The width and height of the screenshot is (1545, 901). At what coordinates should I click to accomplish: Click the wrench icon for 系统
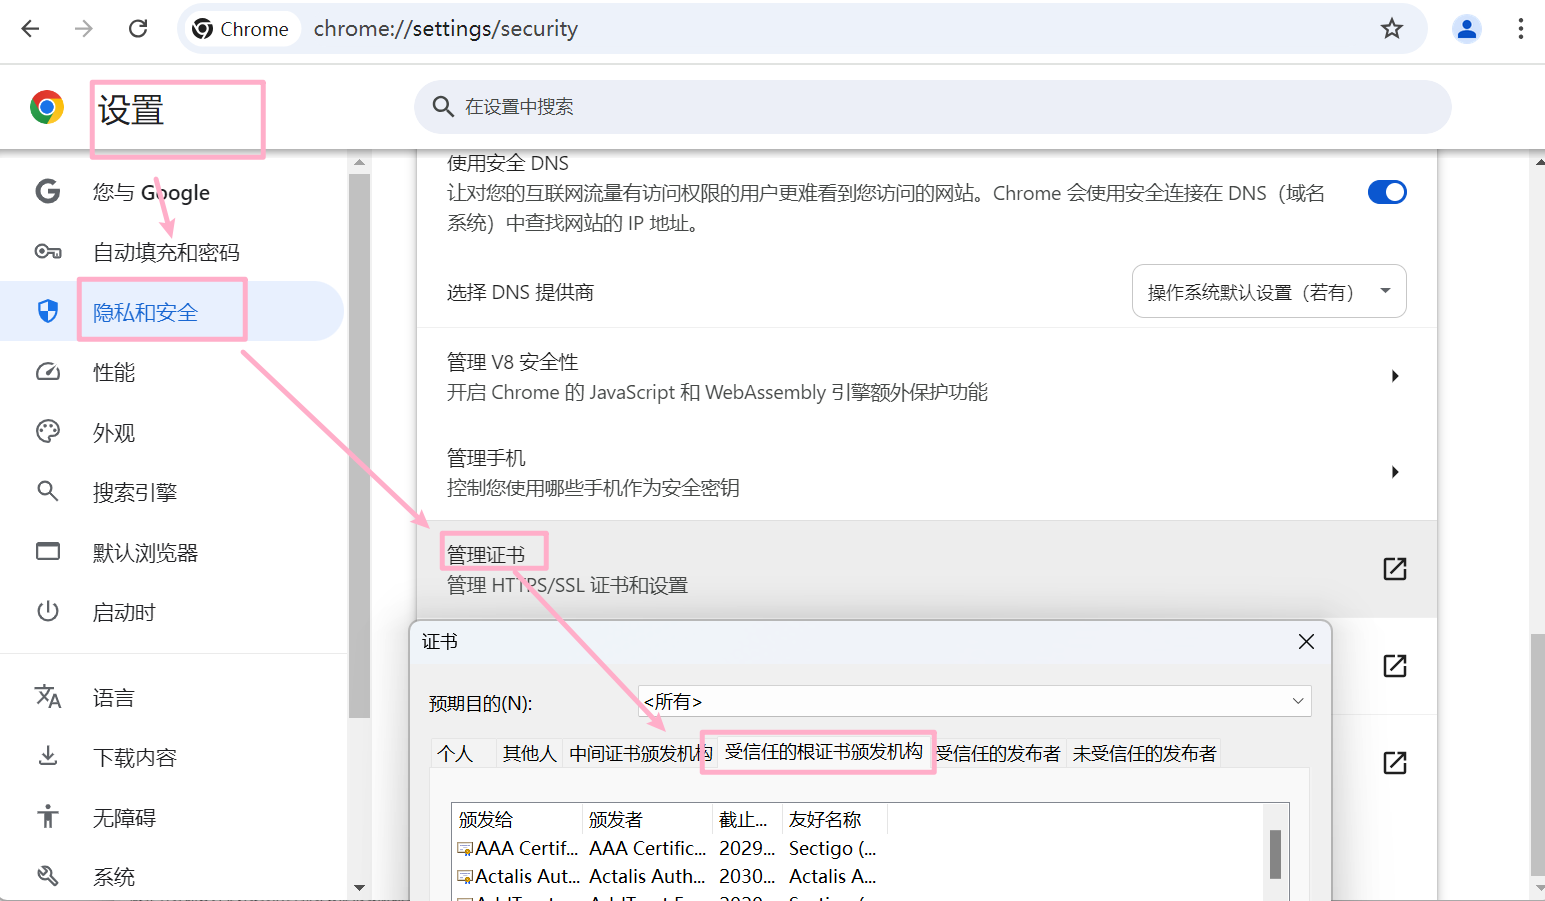pyautogui.click(x=48, y=876)
